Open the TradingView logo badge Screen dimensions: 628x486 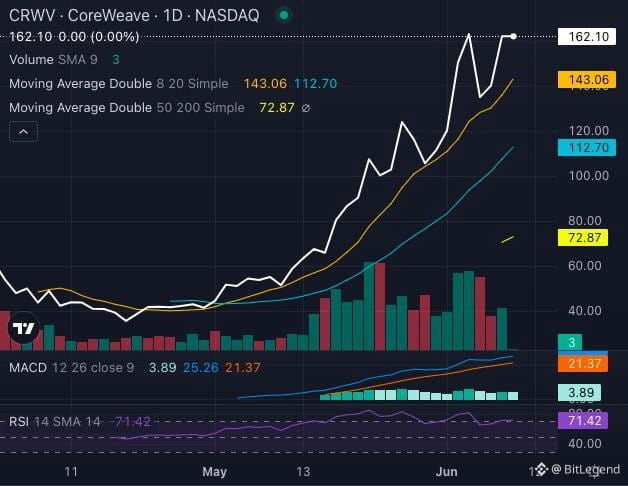(x=24, y=328)
